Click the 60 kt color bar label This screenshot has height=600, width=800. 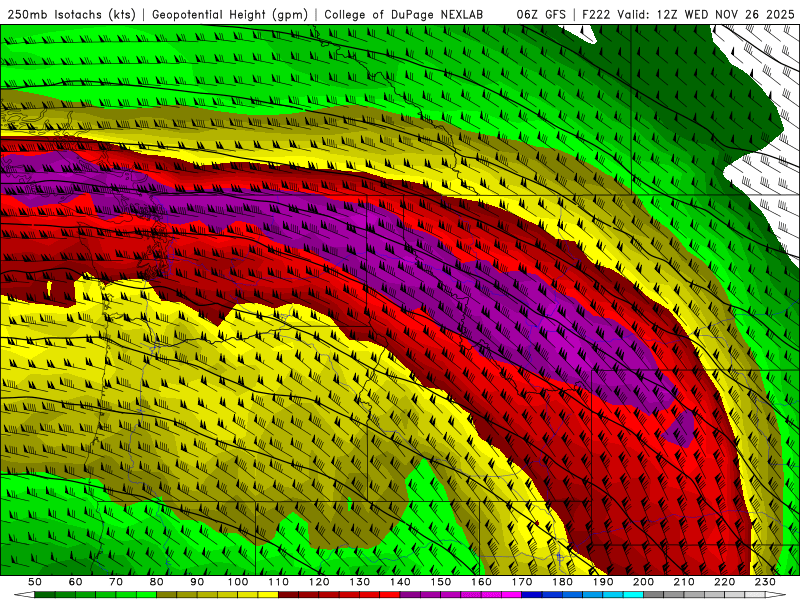pyautogui.click(x=75, y=582)
